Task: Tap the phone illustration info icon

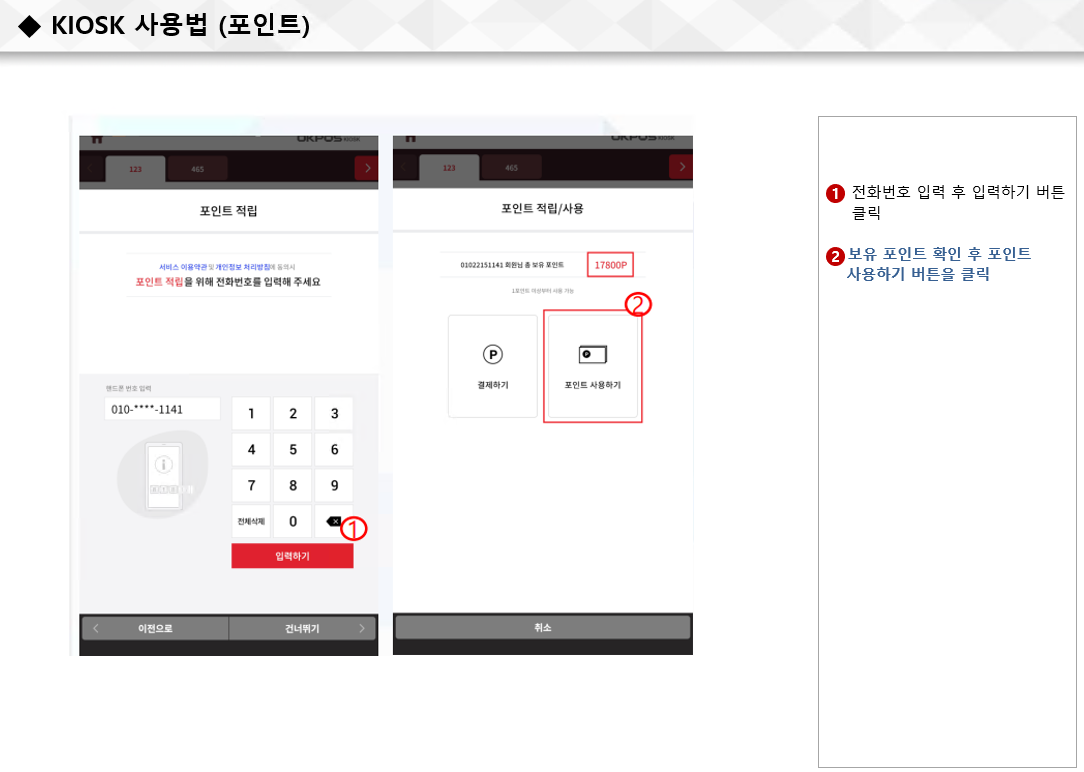Action: pos(164,464)
